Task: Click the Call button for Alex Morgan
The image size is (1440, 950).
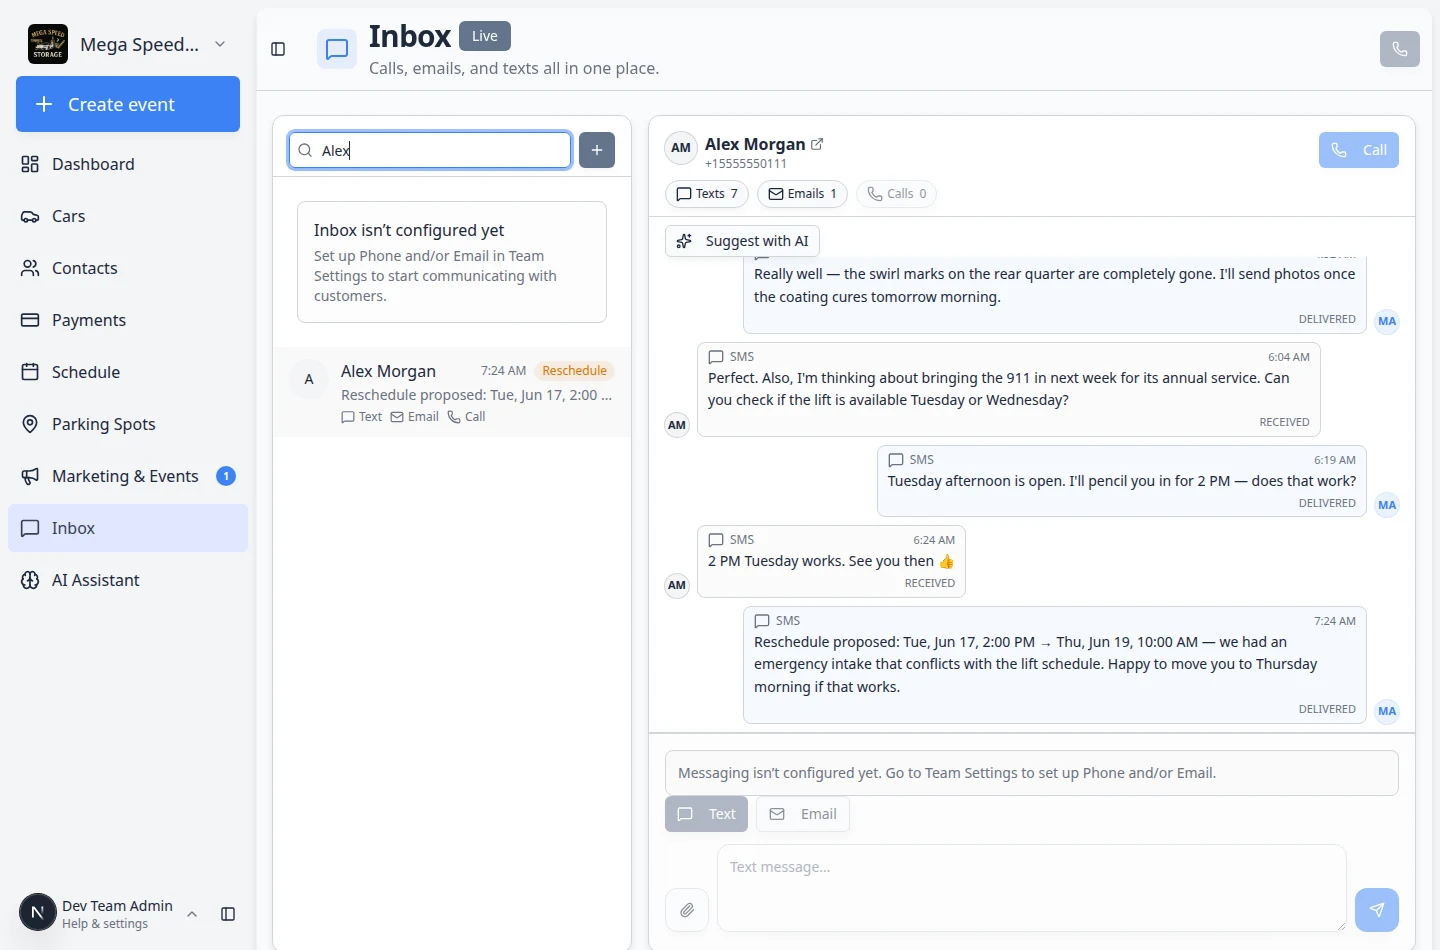Action: click(1359, 150)
